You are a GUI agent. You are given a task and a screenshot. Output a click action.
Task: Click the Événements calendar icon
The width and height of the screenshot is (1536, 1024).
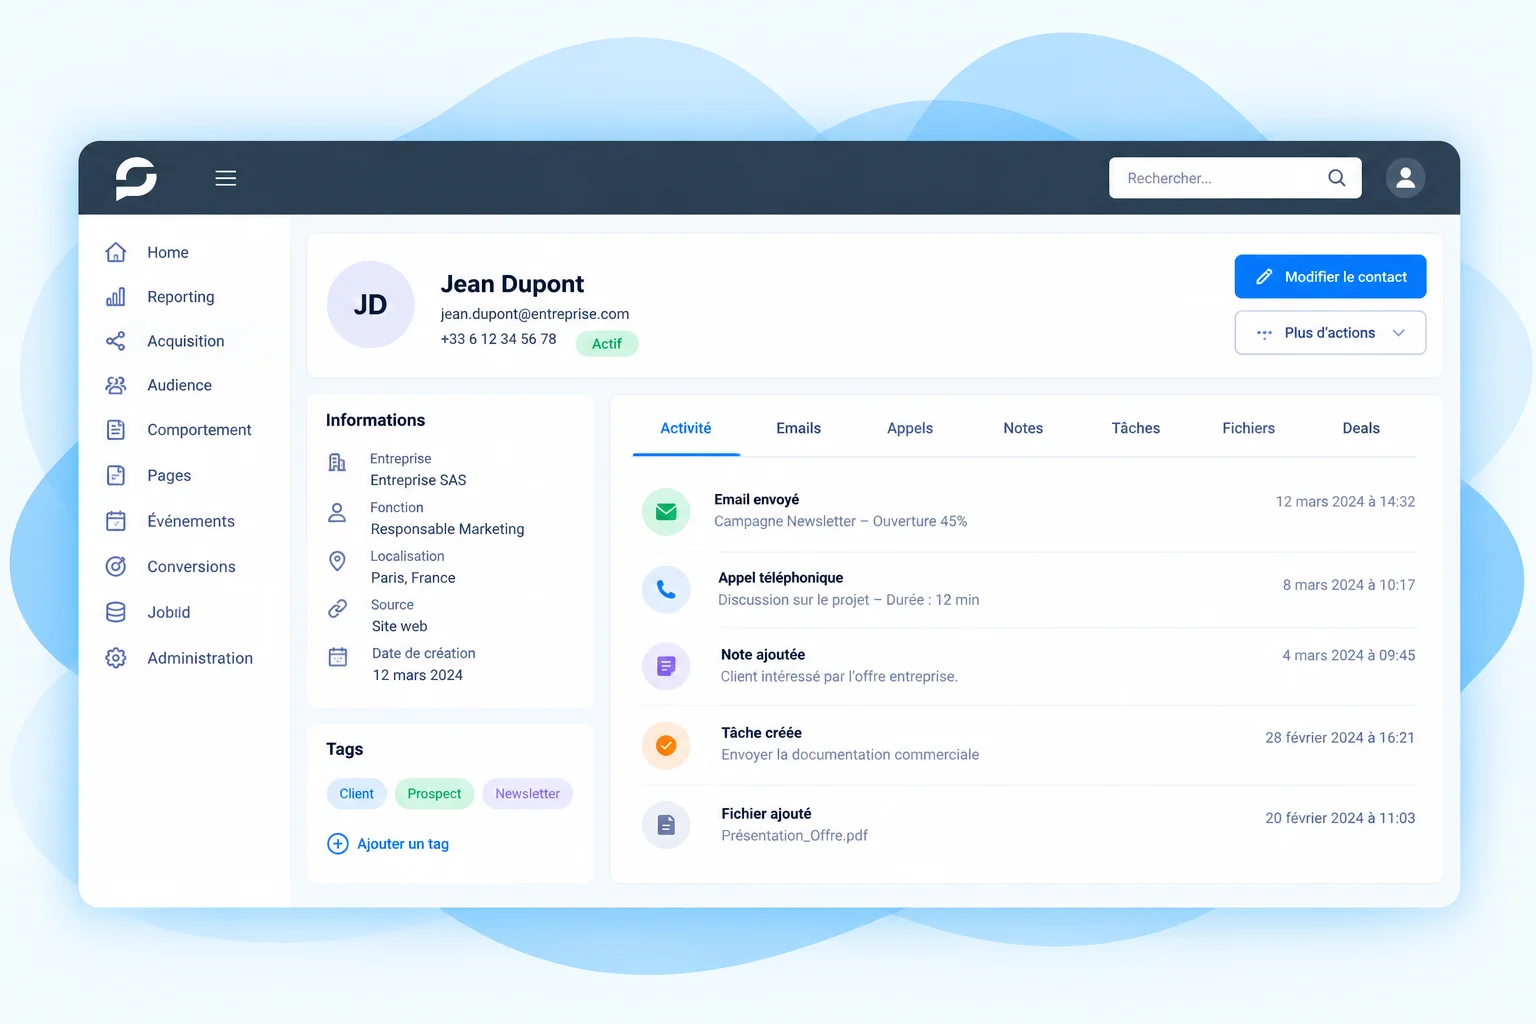coord(116,521)
